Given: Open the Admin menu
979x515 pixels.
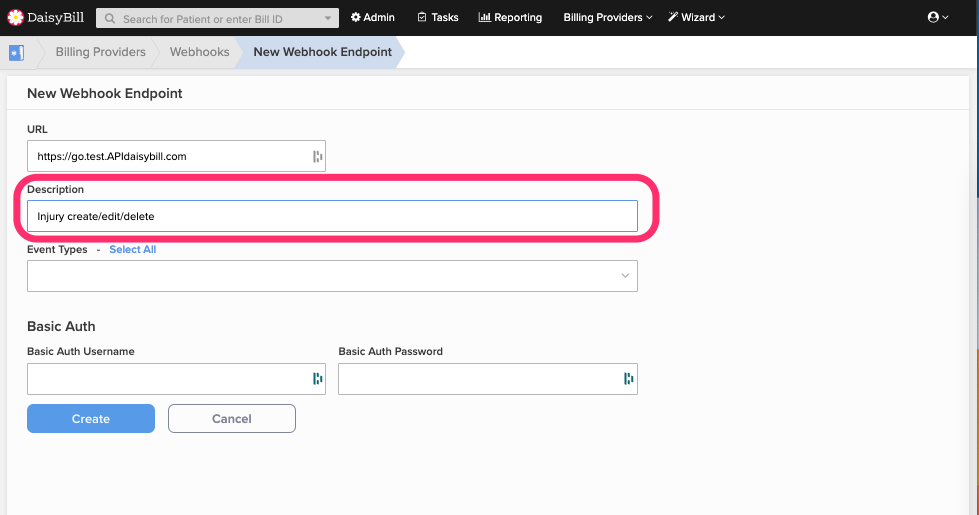Looking at the screenshot, I should tap(373, 17).
